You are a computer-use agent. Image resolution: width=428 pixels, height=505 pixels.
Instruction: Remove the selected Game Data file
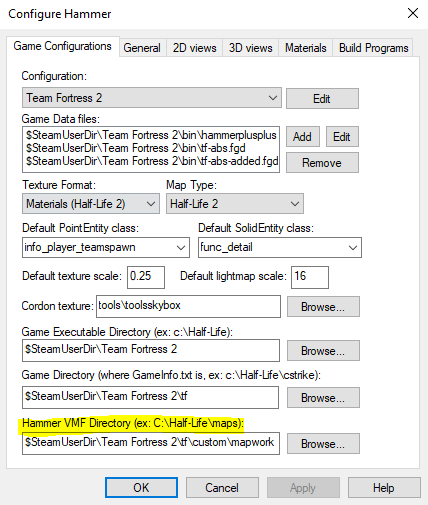pos(322,163)
